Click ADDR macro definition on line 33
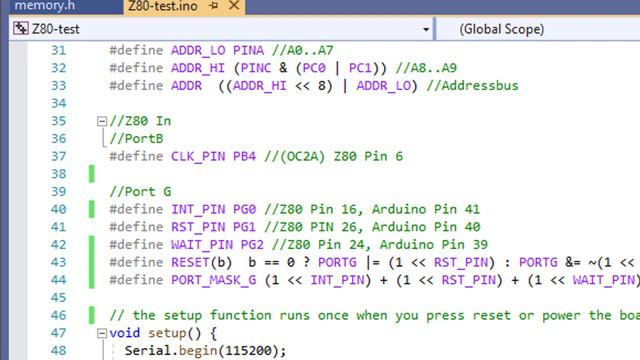Screen dimensions: 640x360 [x=187, y=86]
